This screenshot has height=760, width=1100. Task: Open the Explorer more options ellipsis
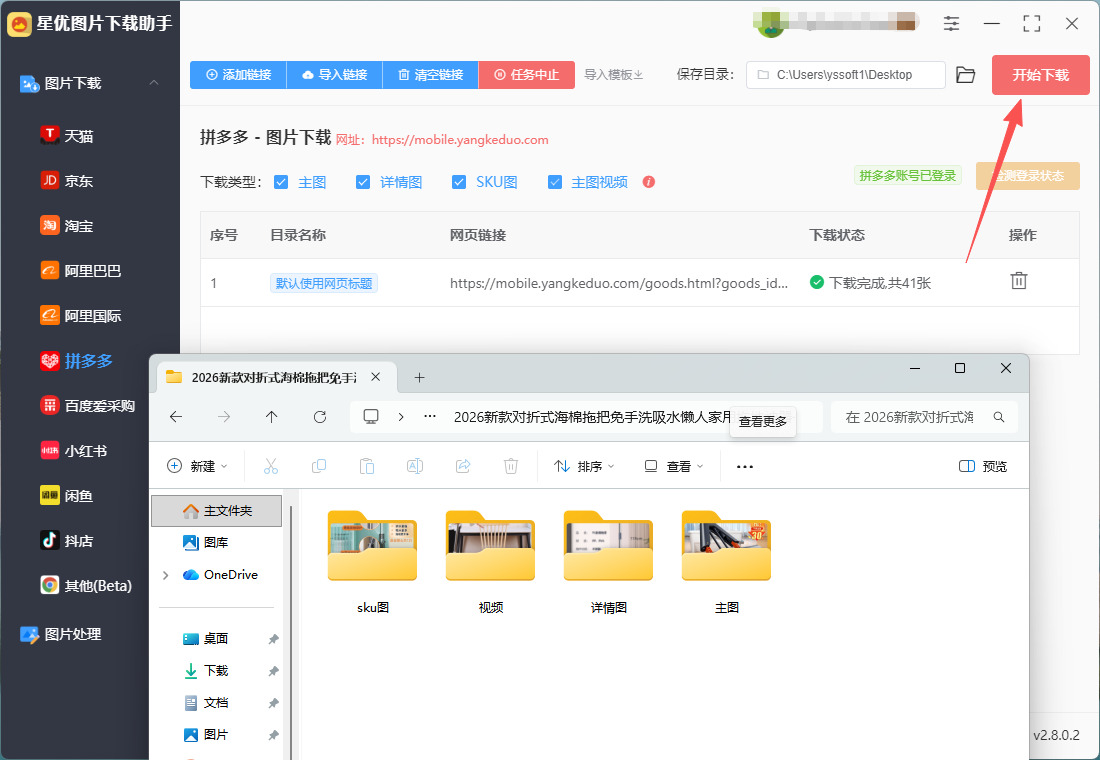[x=745, y=466]
